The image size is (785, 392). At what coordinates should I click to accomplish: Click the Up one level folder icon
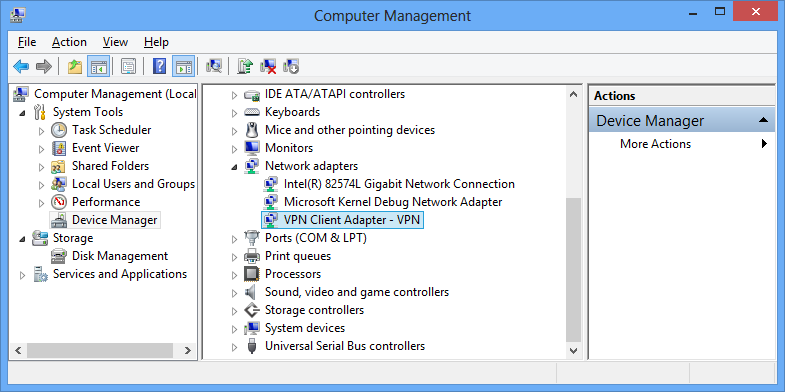coord(75,66)
